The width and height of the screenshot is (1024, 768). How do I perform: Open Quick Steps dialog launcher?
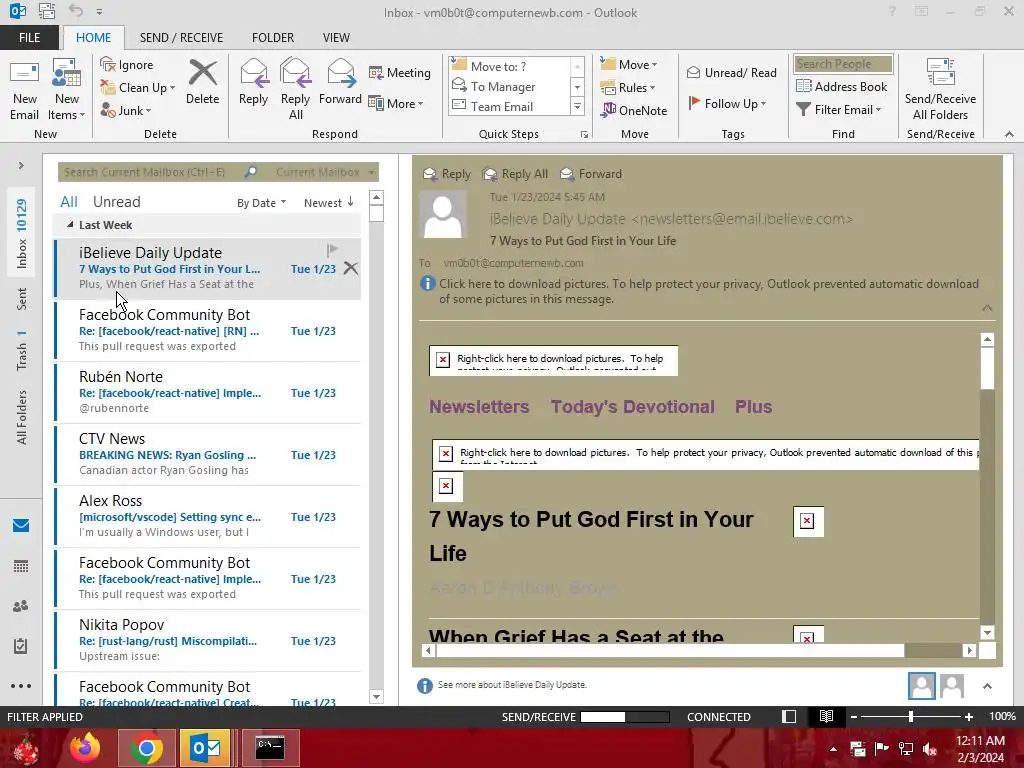pyautogui.click(x=584, y=135)
